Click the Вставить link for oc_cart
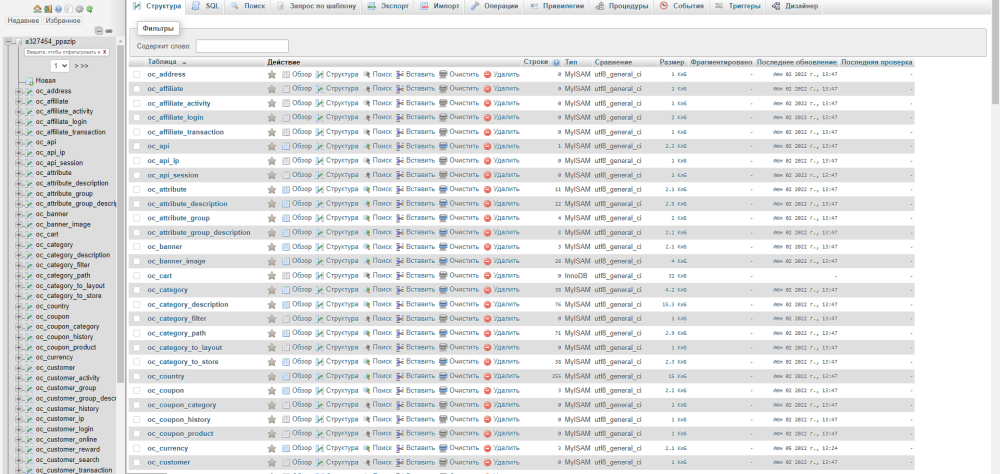 (x=420, y=275)
